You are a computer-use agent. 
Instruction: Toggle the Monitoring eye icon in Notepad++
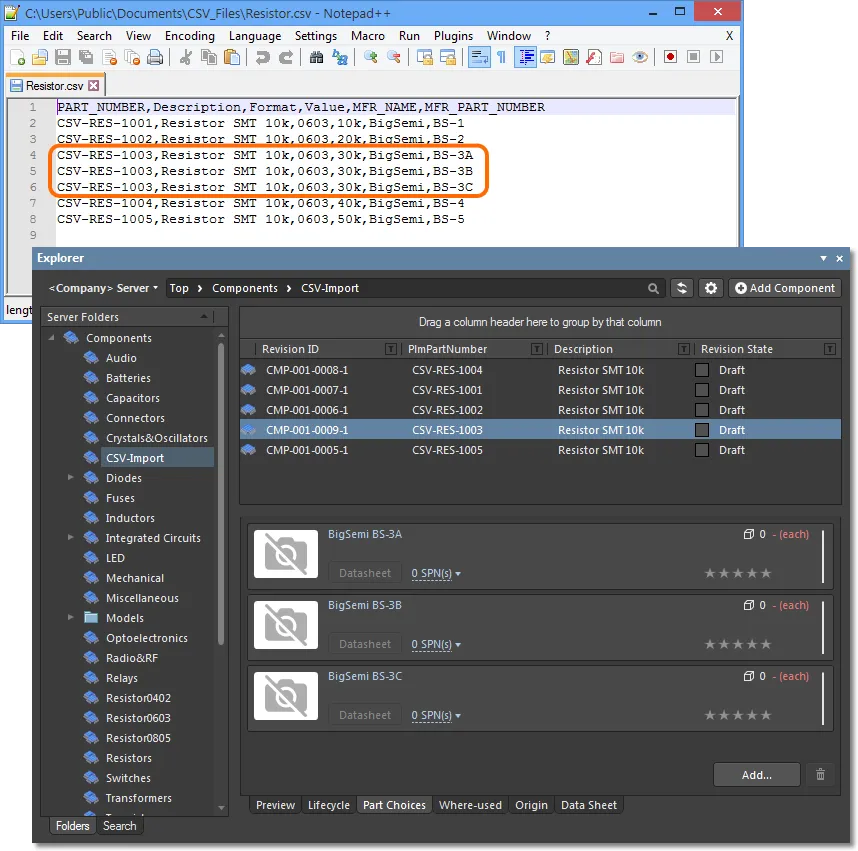[x=640, y=57]
